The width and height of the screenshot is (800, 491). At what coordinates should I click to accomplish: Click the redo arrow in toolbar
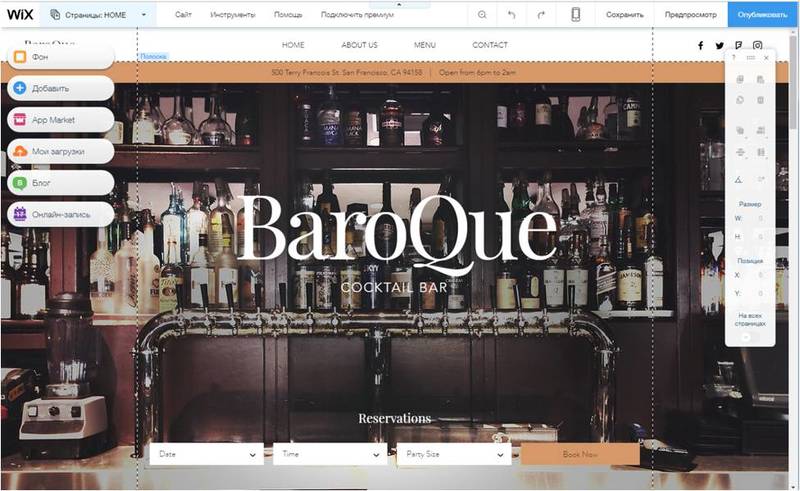[541, 15]
